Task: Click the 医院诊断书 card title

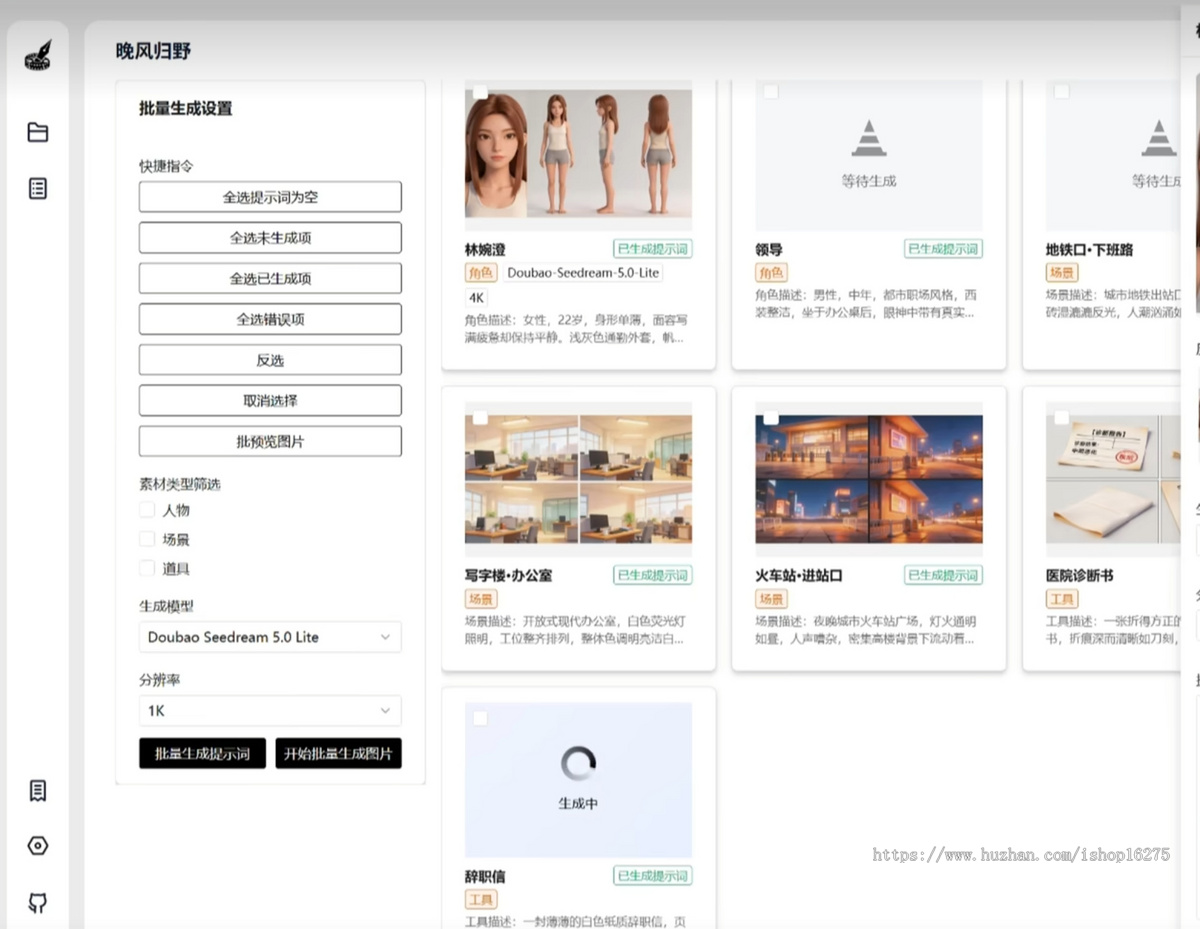Action: click(1080, 576)
